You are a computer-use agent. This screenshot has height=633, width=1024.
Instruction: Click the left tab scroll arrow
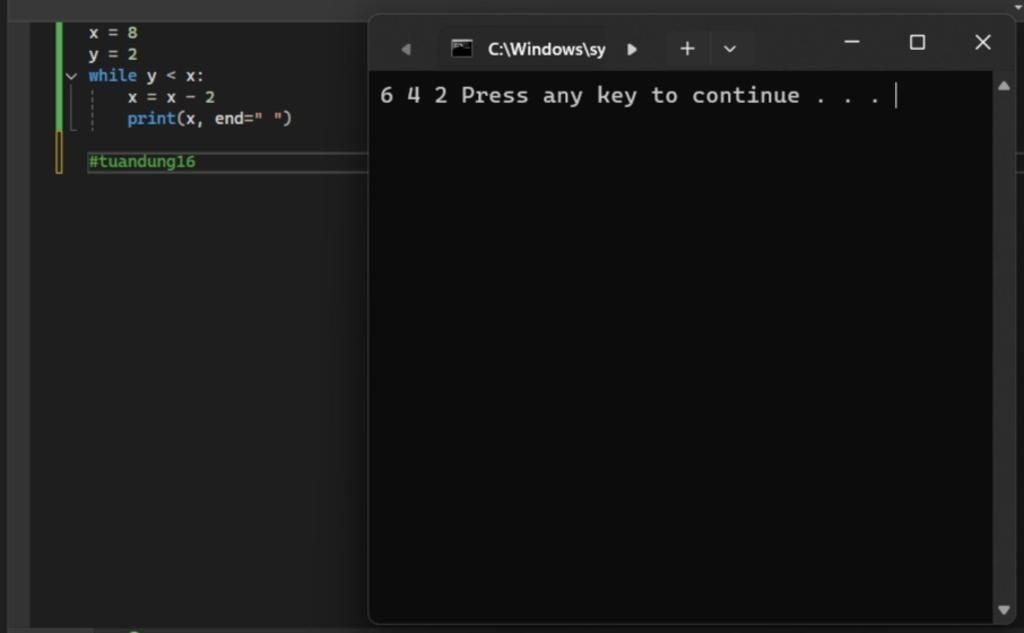[406, 50]
